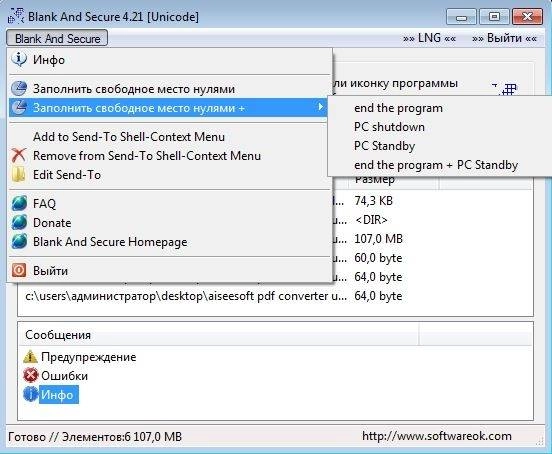Image resolution: width=552 pixels, height=454 pixels.
Task: Click the globe icon next to Homepage entry
Action: (x=19, y=241)
